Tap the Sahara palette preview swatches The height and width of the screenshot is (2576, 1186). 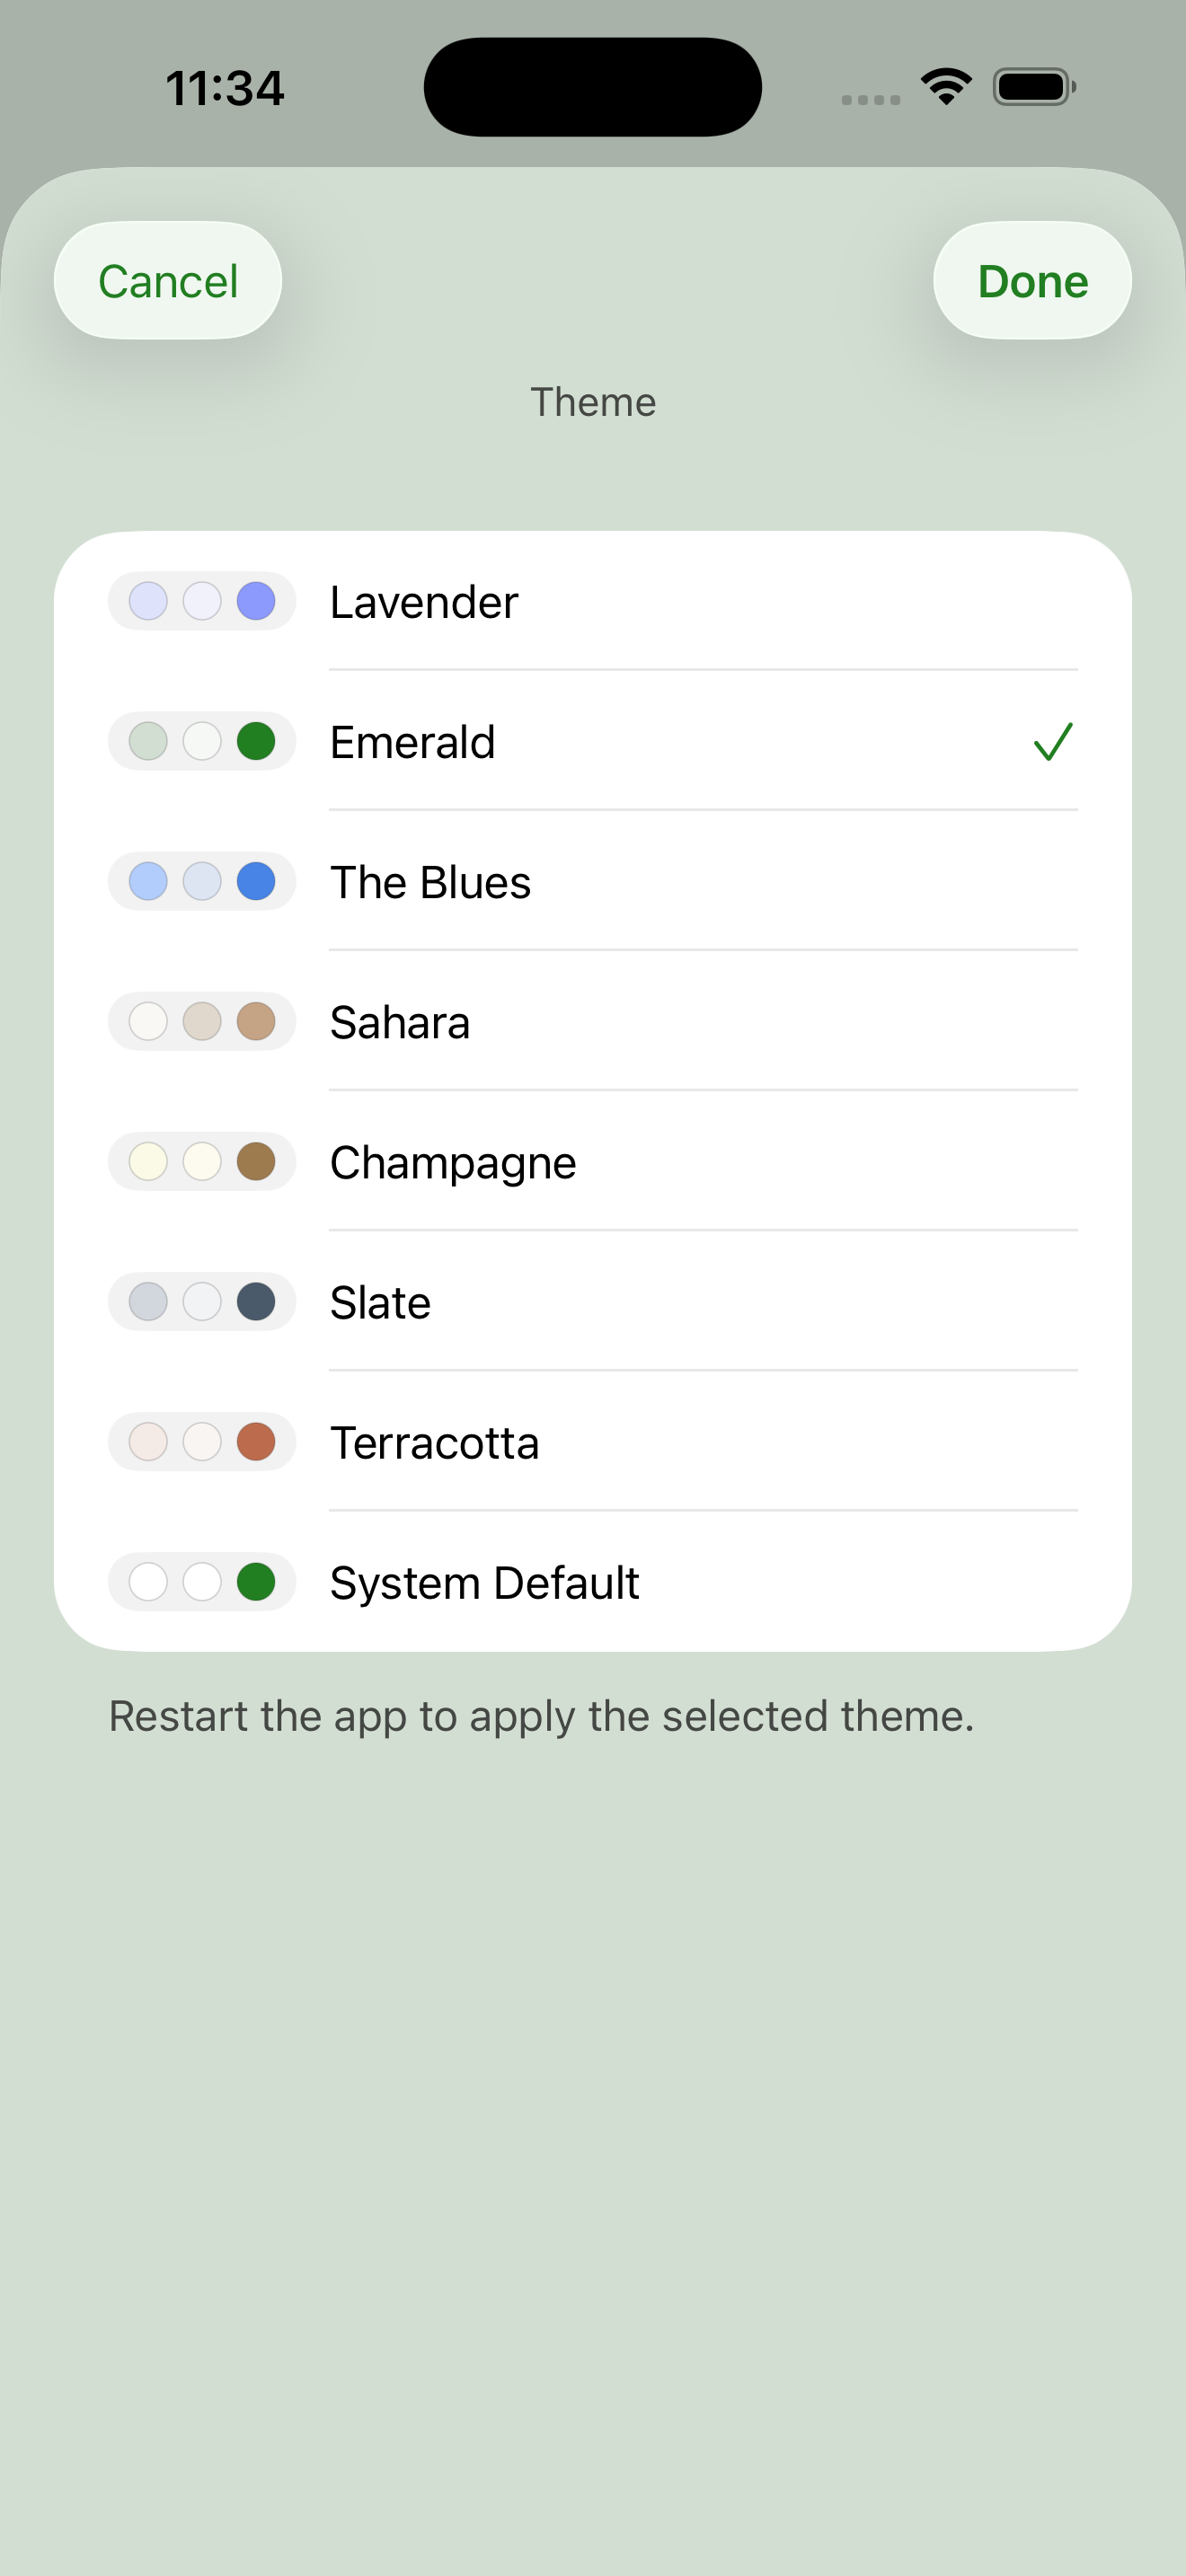pos(202,1021)
